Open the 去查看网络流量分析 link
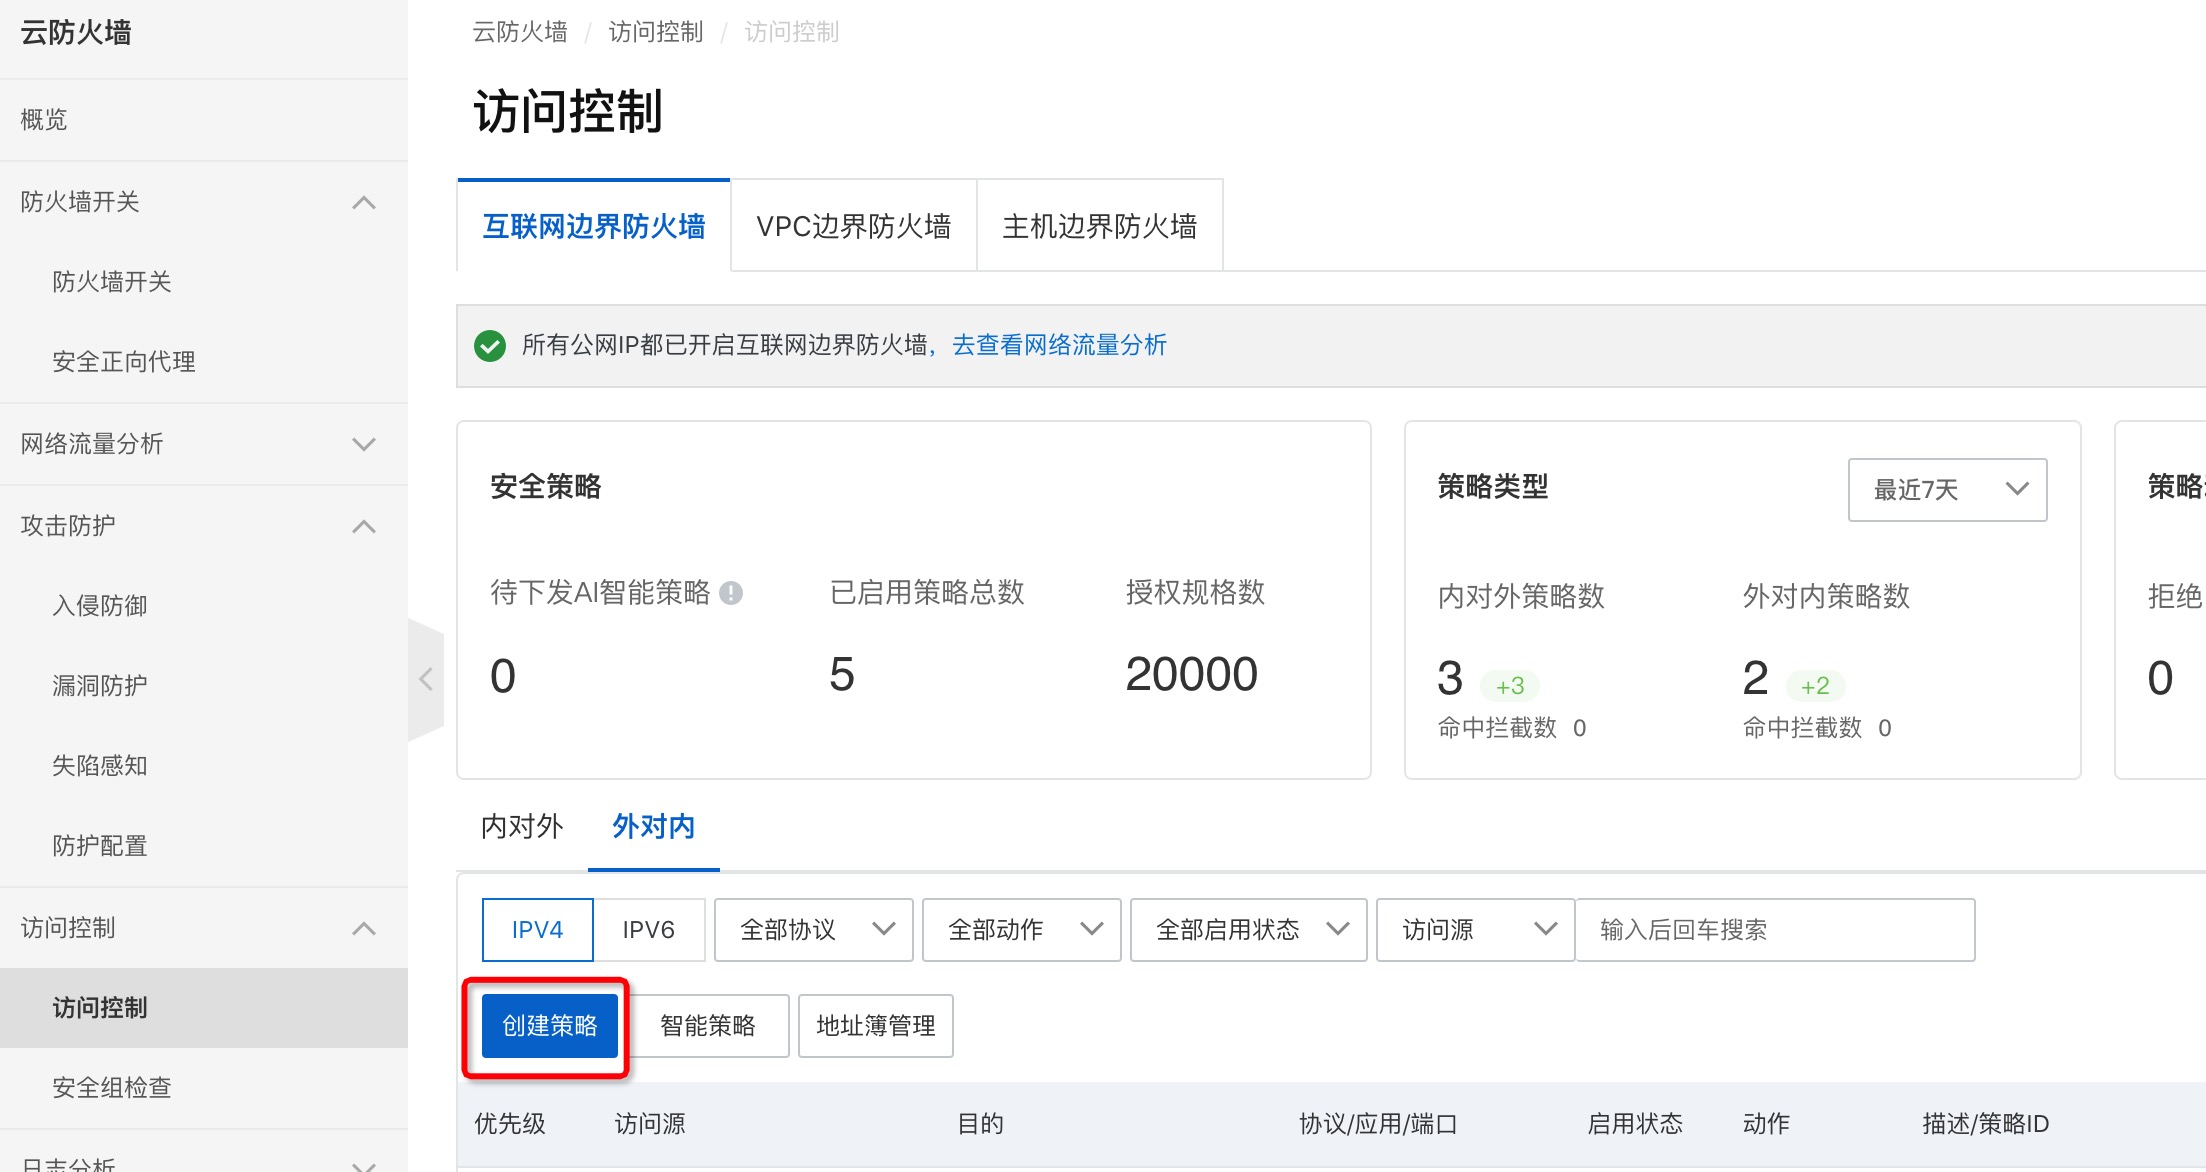This screenshot has height=1172, width=2206. (x=1059, y=345)
